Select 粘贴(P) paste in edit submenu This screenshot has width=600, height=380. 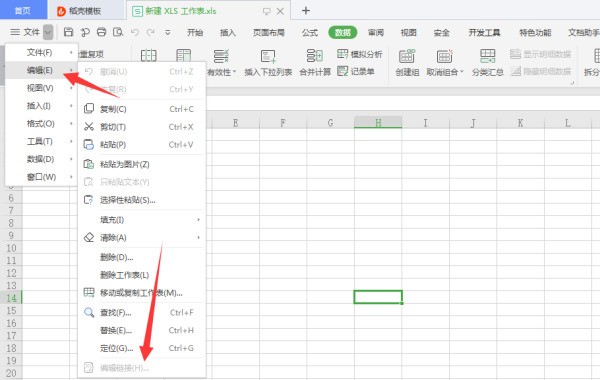tap(142, 145)
